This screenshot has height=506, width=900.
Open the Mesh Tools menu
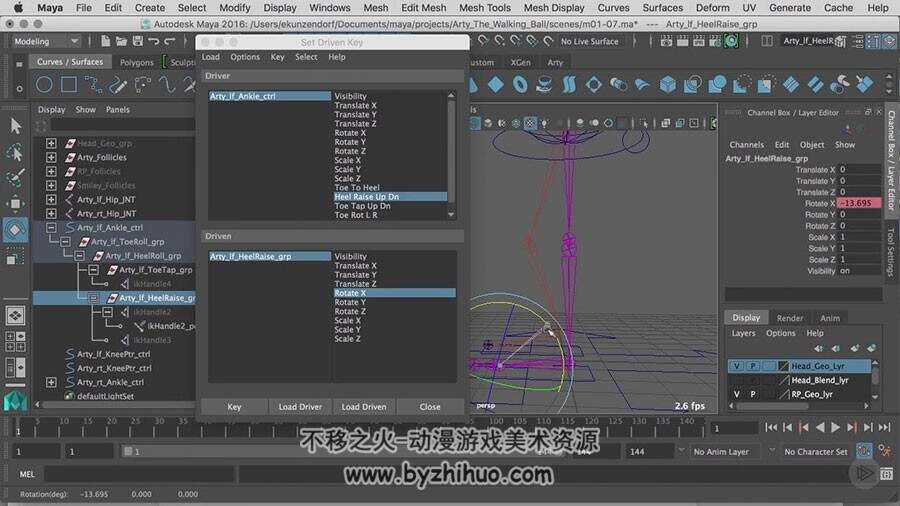(484, 7)
